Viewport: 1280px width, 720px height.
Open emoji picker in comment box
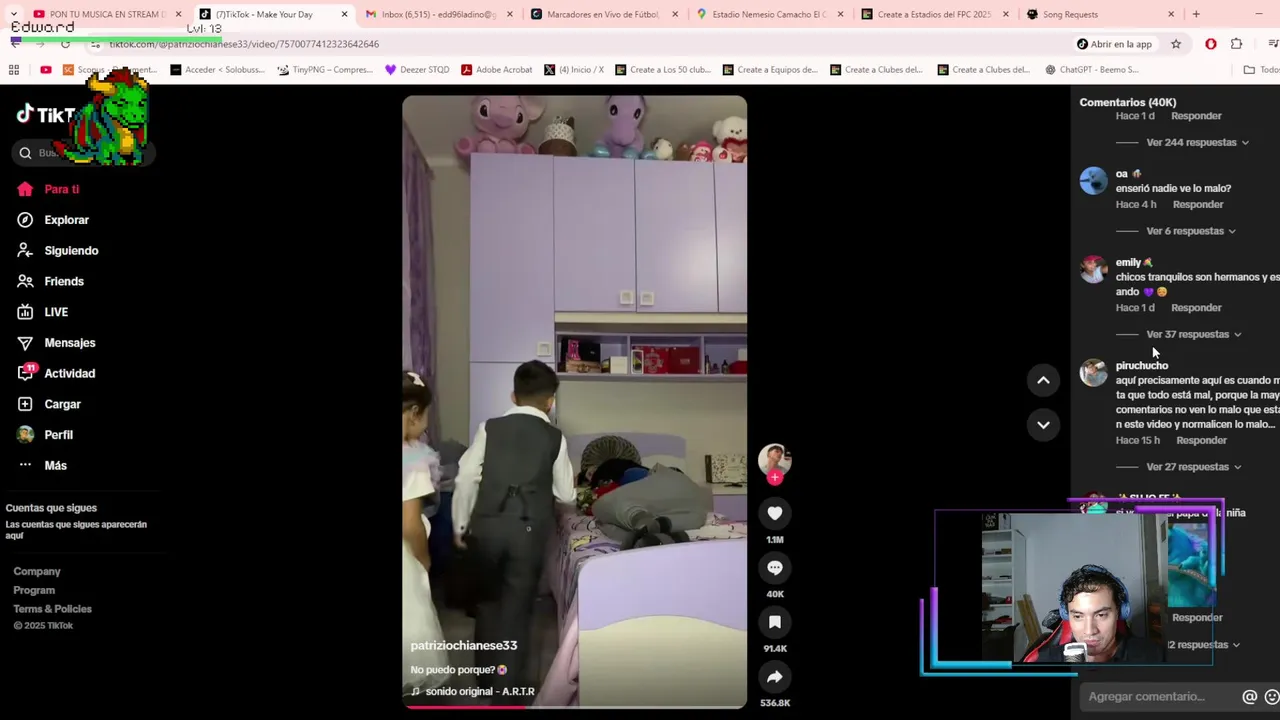[1272, 697]
